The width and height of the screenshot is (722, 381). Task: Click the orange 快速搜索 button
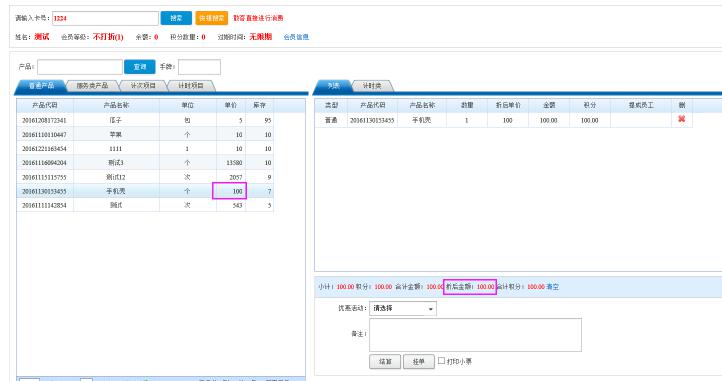[x=212, y=18]
